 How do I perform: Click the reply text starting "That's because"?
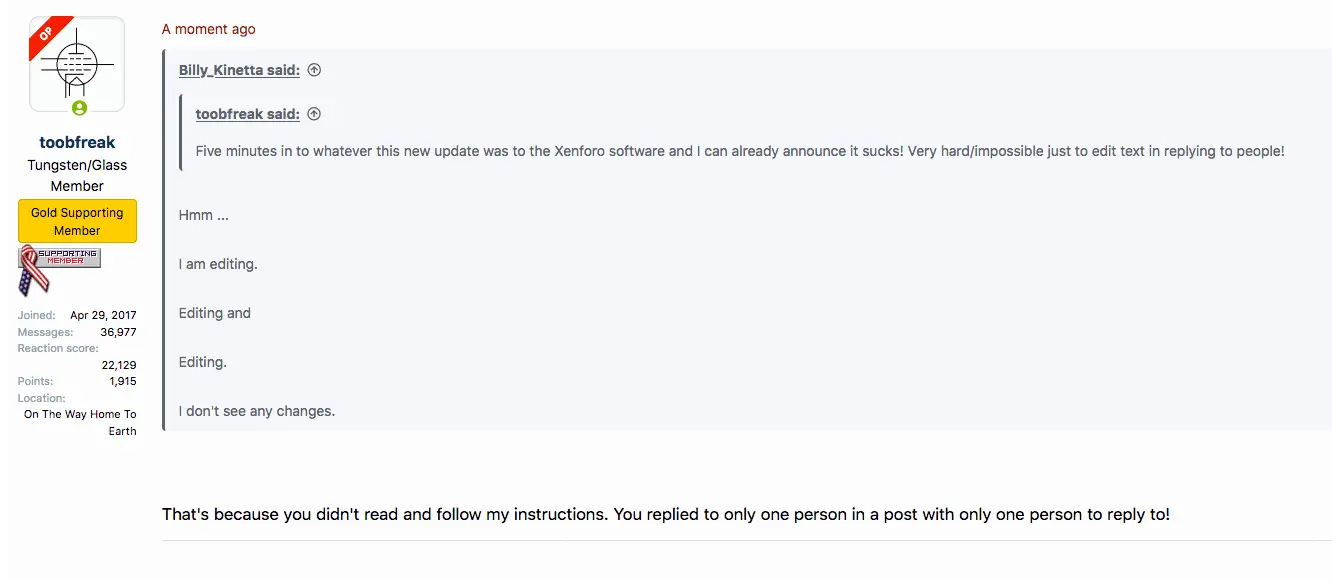click(665, 514)
